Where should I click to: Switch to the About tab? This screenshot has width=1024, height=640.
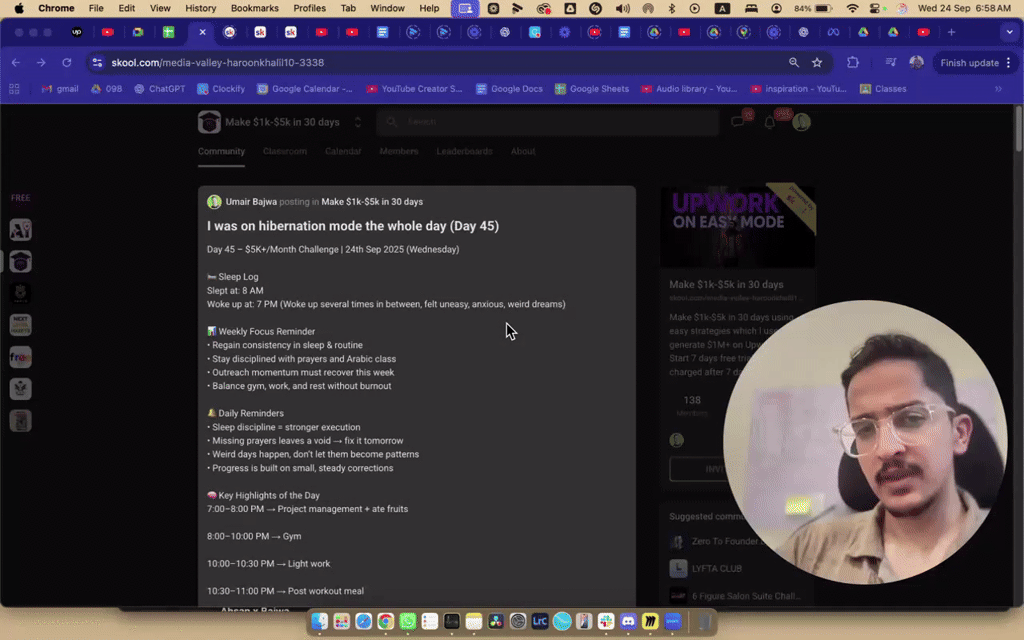coord(523,151)
